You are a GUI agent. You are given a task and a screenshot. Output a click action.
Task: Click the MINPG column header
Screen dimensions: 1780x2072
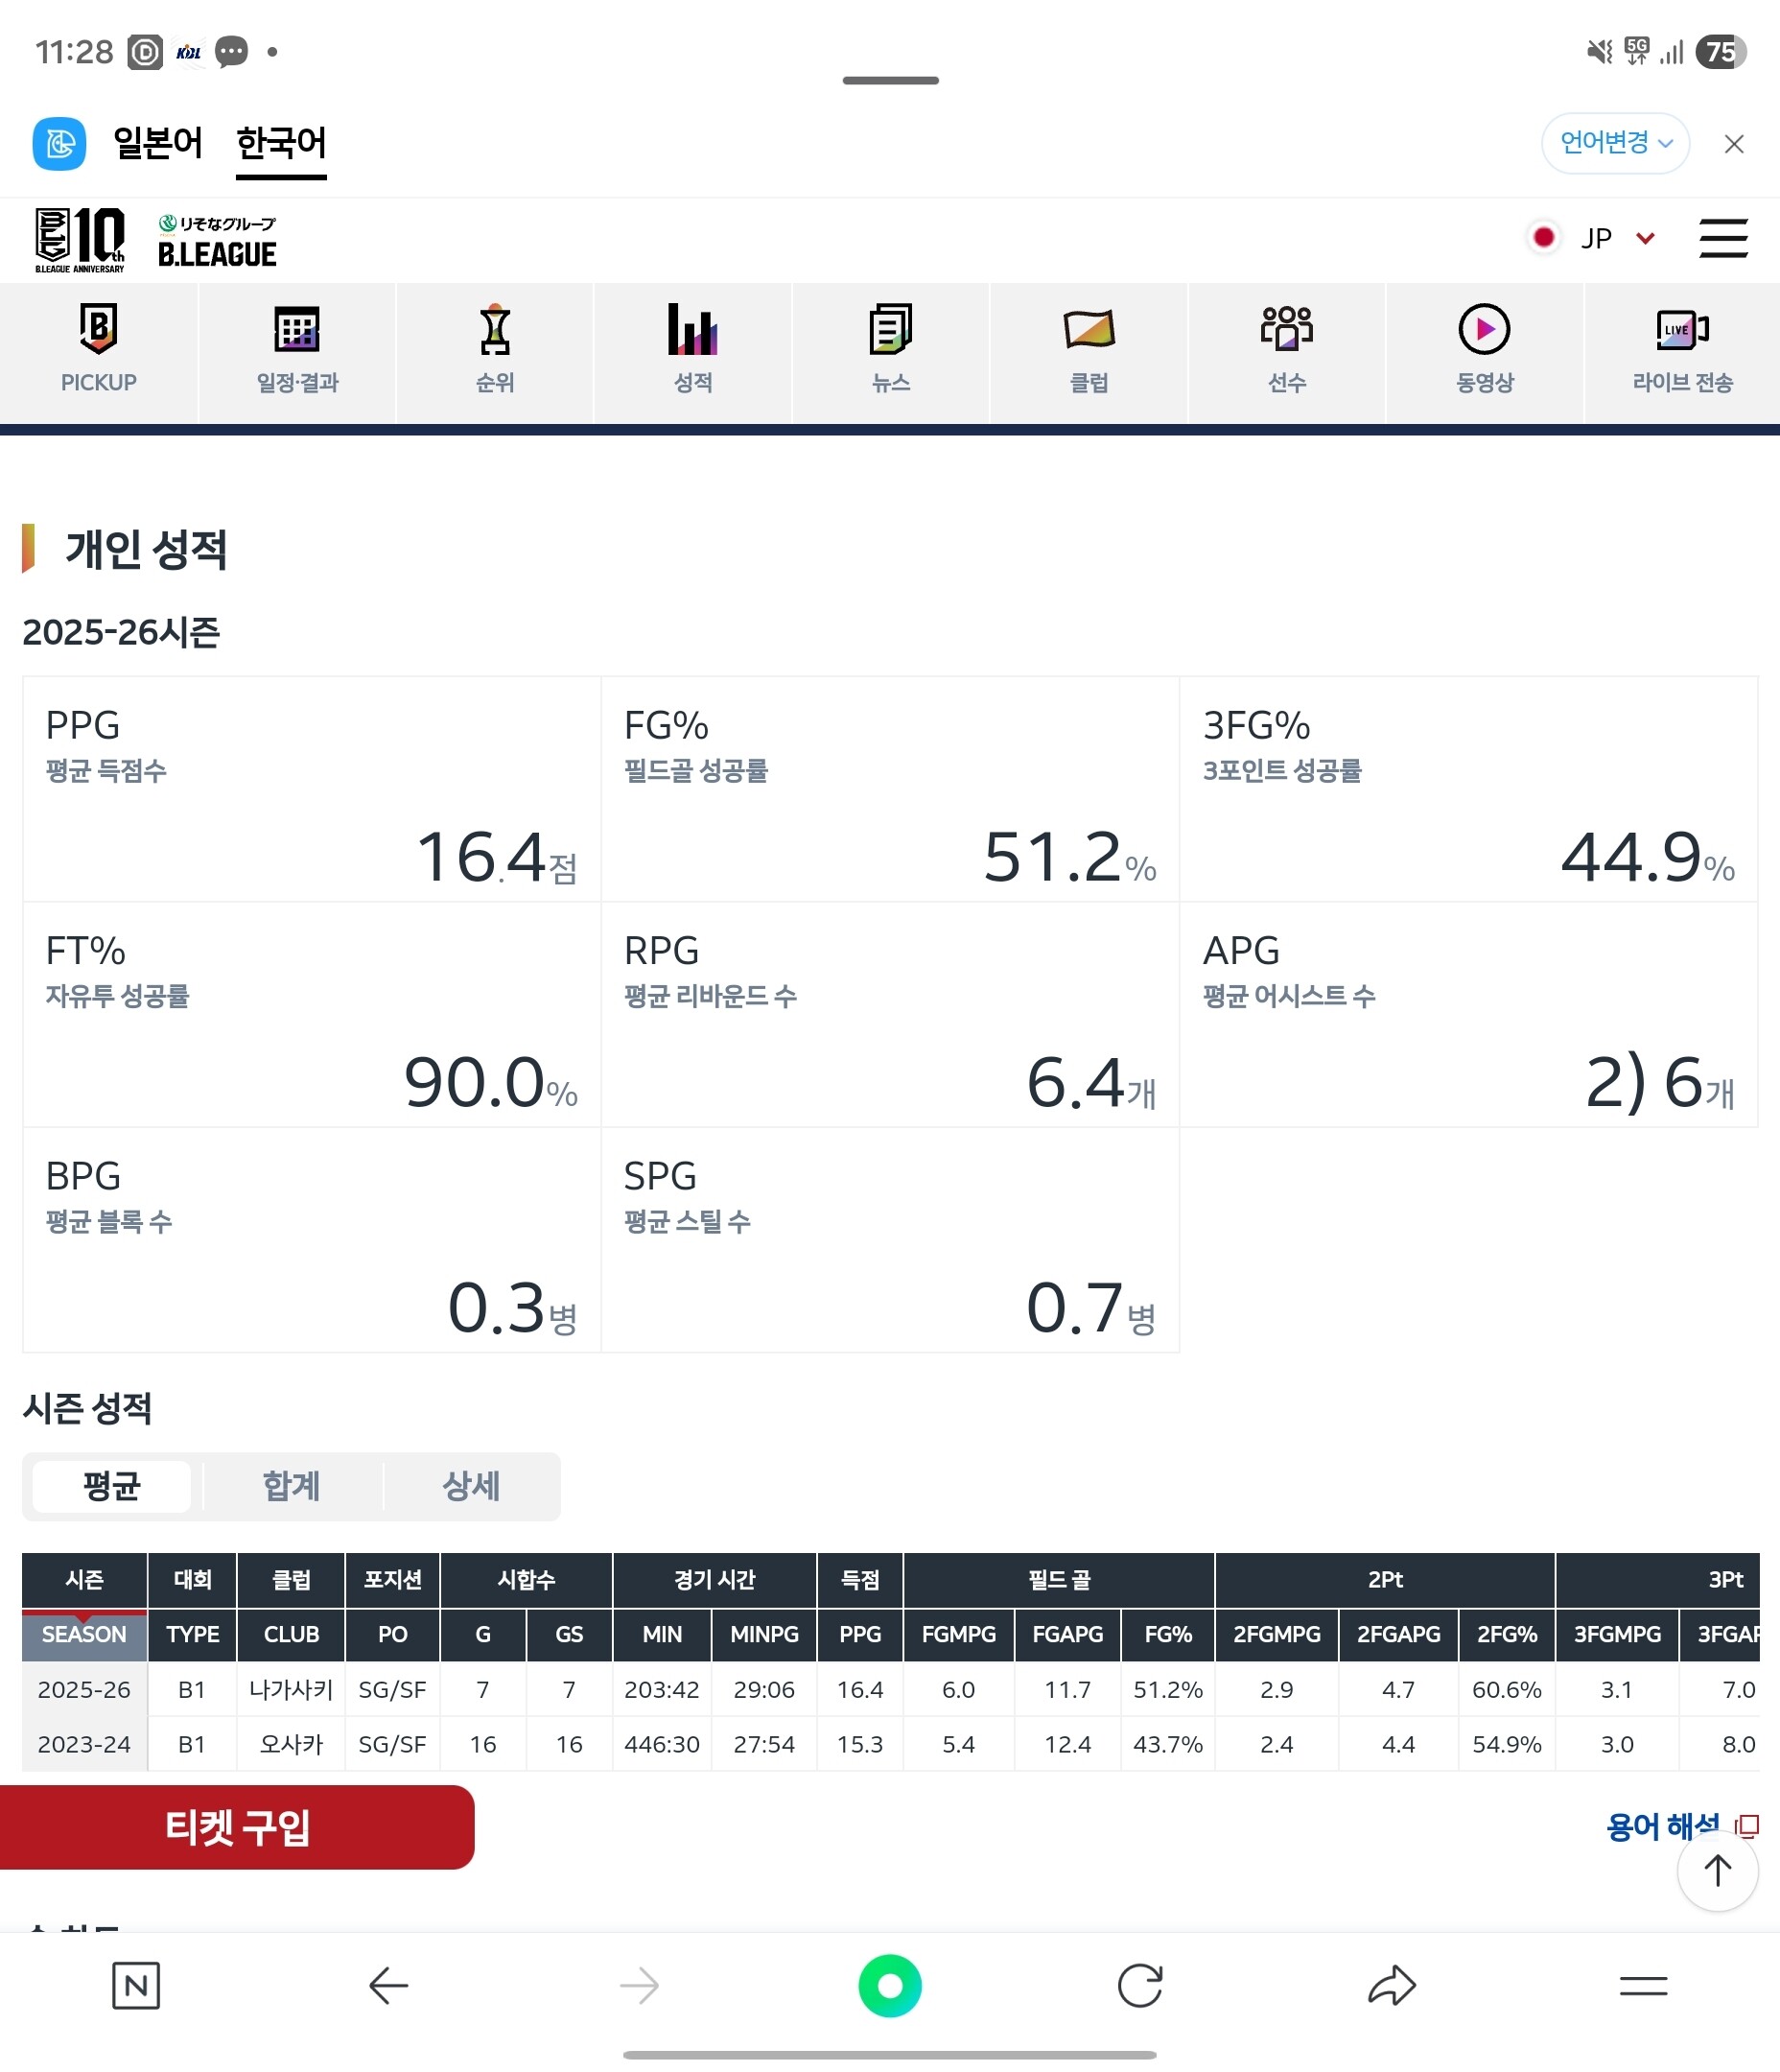click(764, 1634)
